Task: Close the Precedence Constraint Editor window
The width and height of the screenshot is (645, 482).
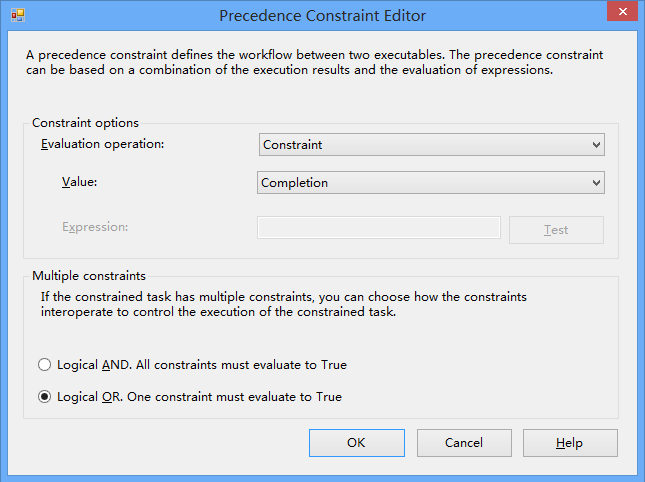Action: (x=622, y=12)
